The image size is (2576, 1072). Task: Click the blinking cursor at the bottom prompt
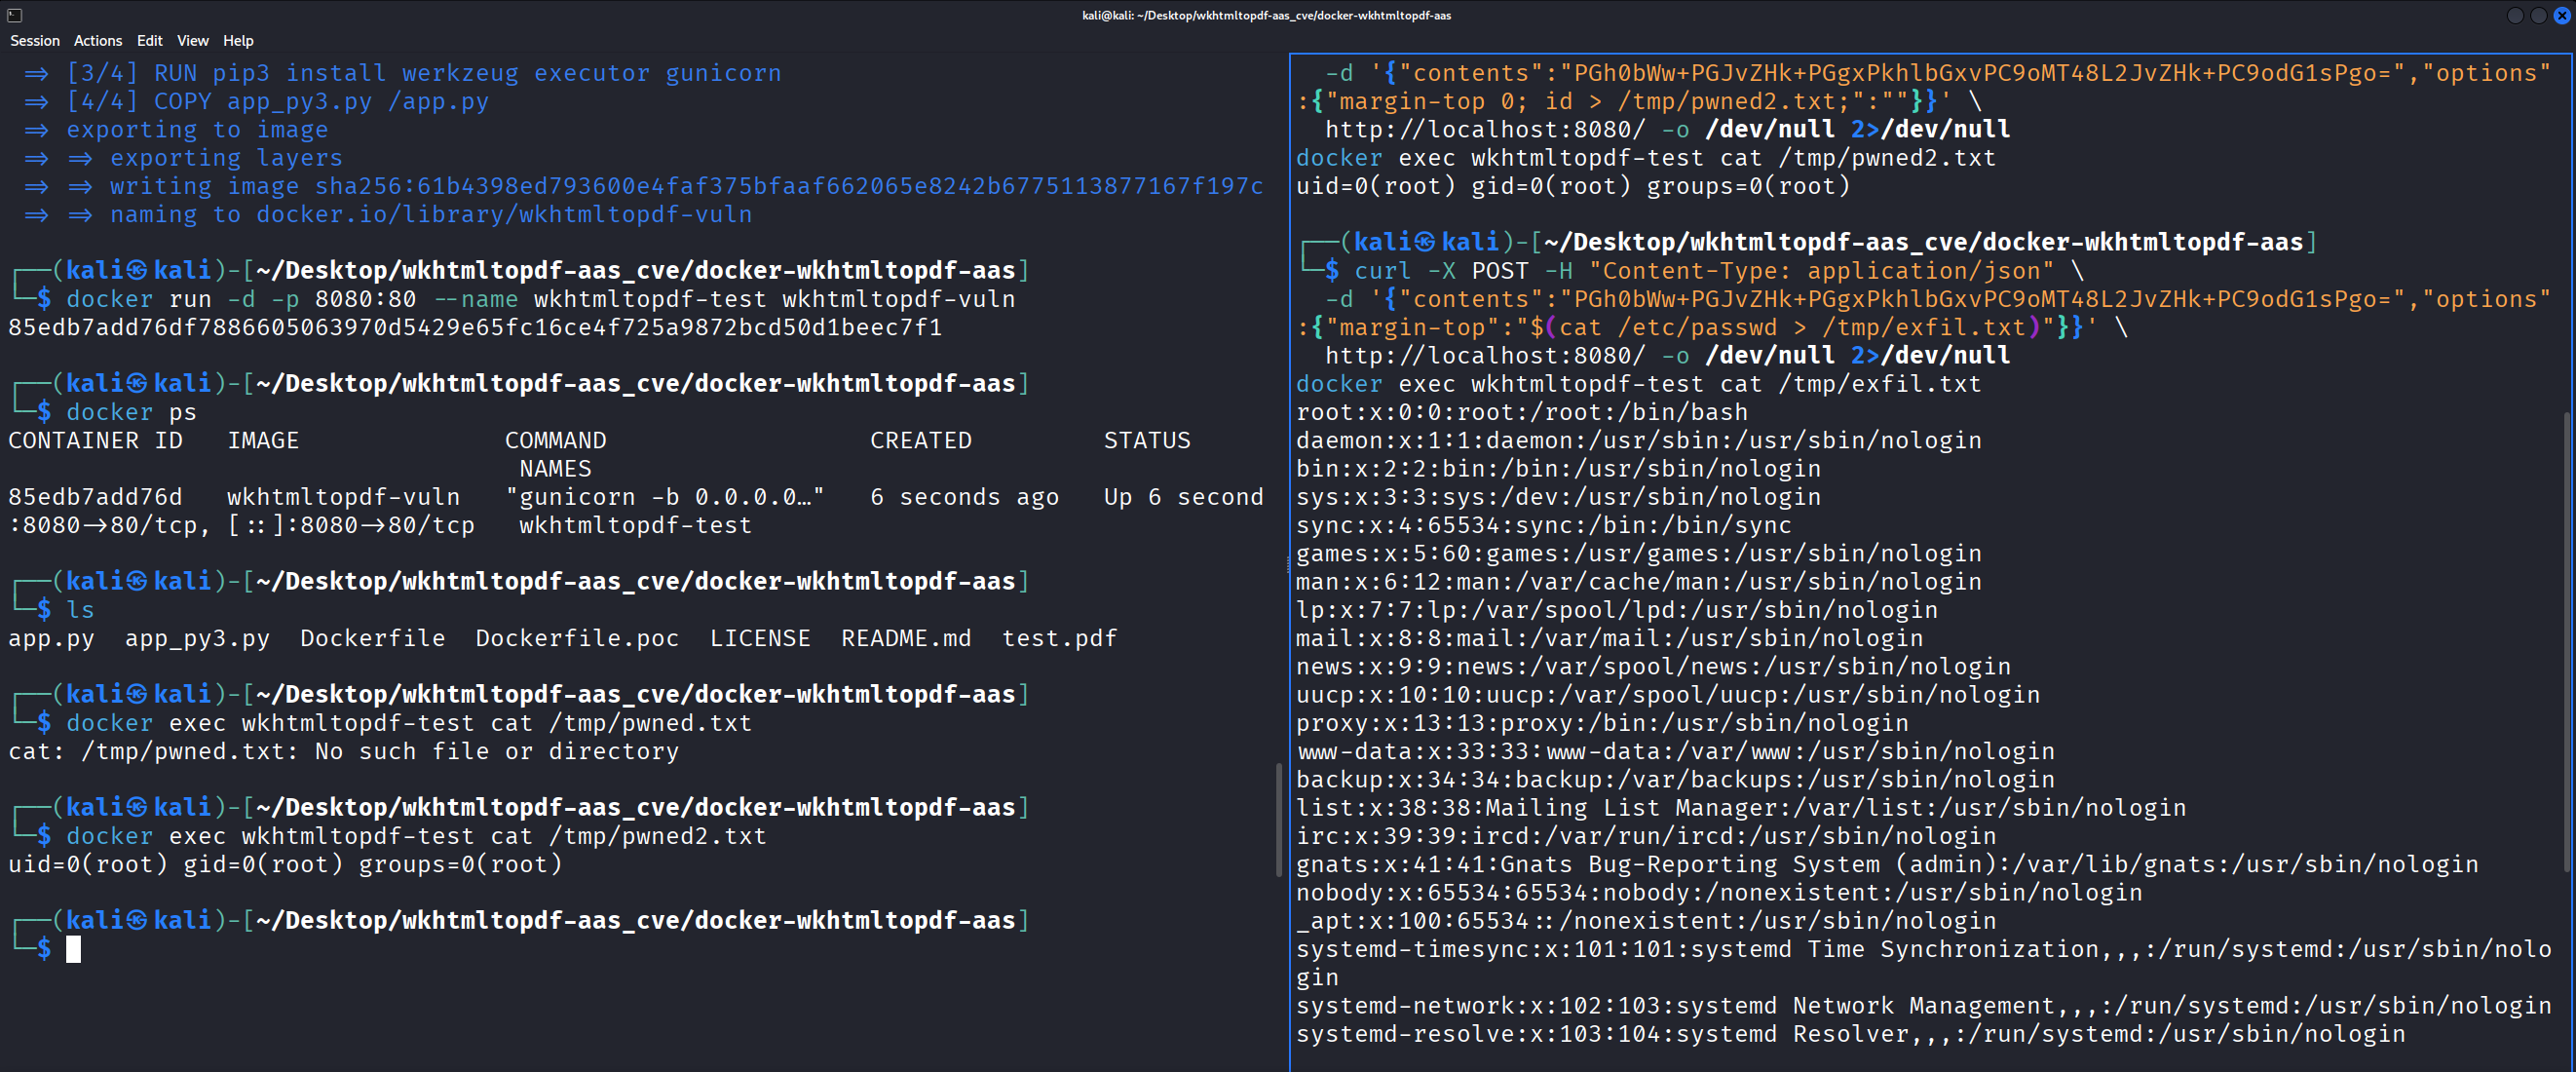[x=73, y=949]
